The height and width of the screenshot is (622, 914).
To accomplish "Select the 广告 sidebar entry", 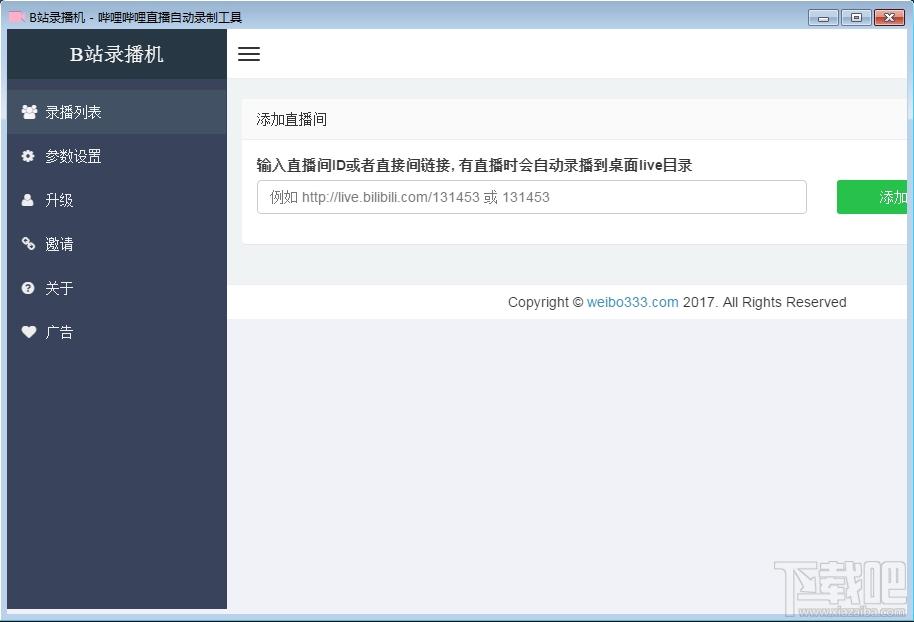I will point(117,332).
